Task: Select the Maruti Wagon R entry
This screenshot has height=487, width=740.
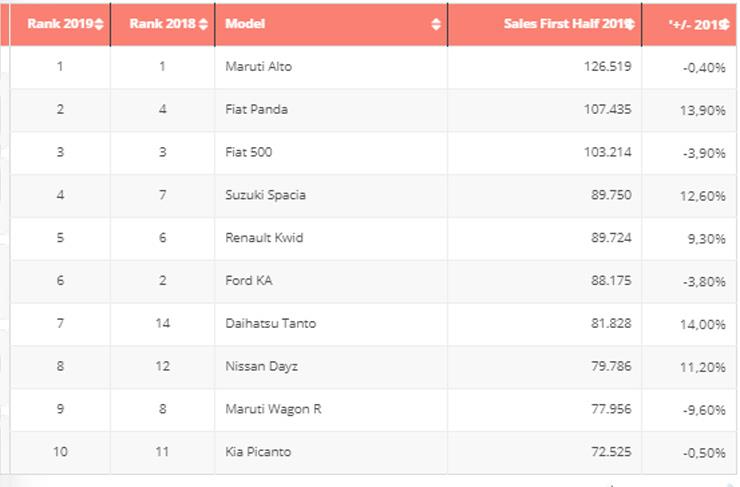Action: pos(272,409)
